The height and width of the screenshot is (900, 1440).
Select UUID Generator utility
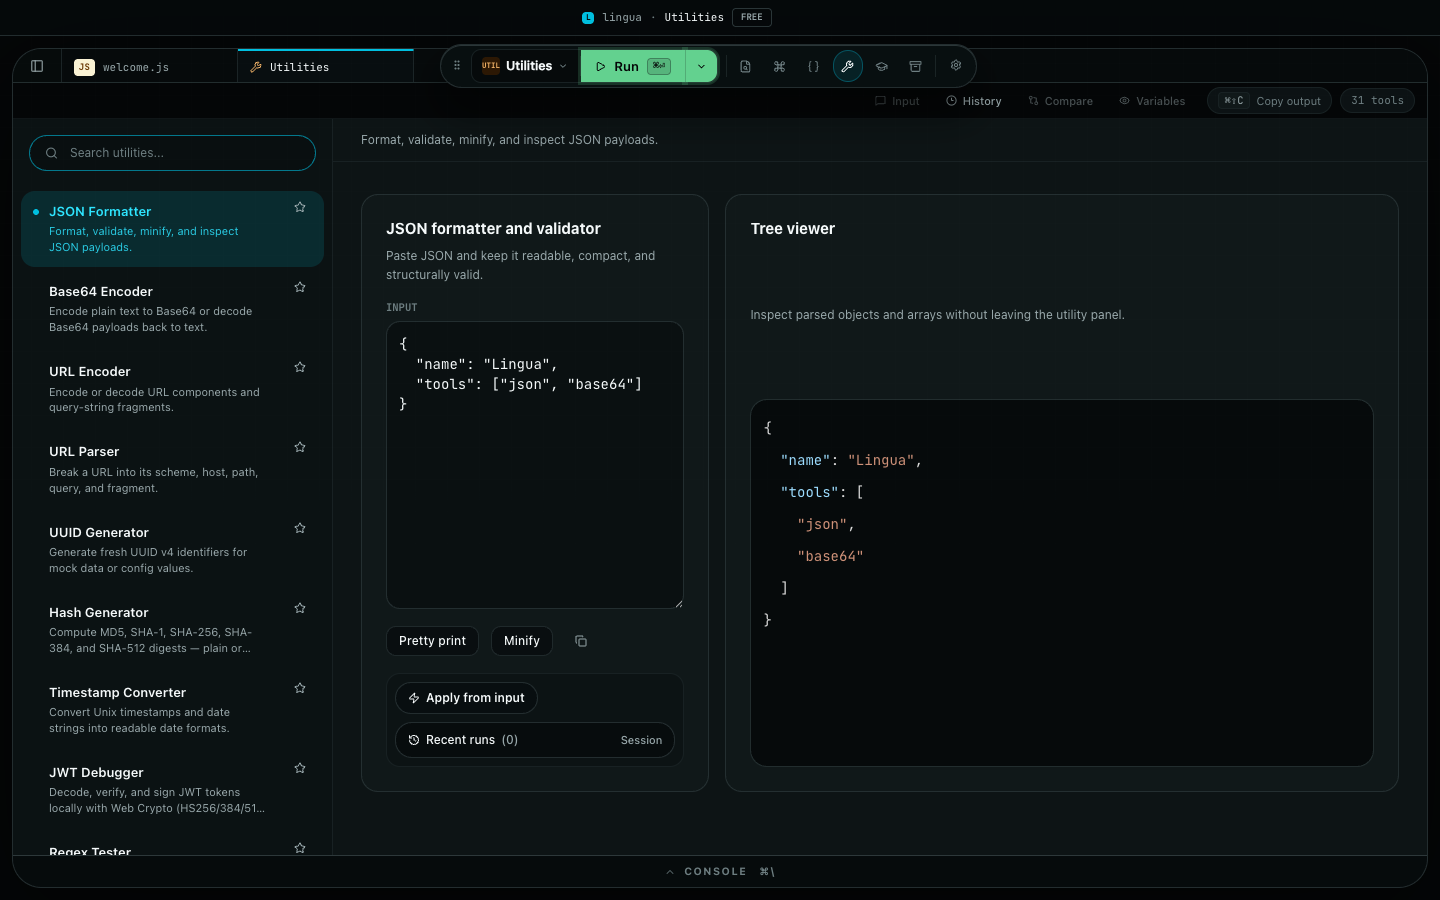click(172, 549)
